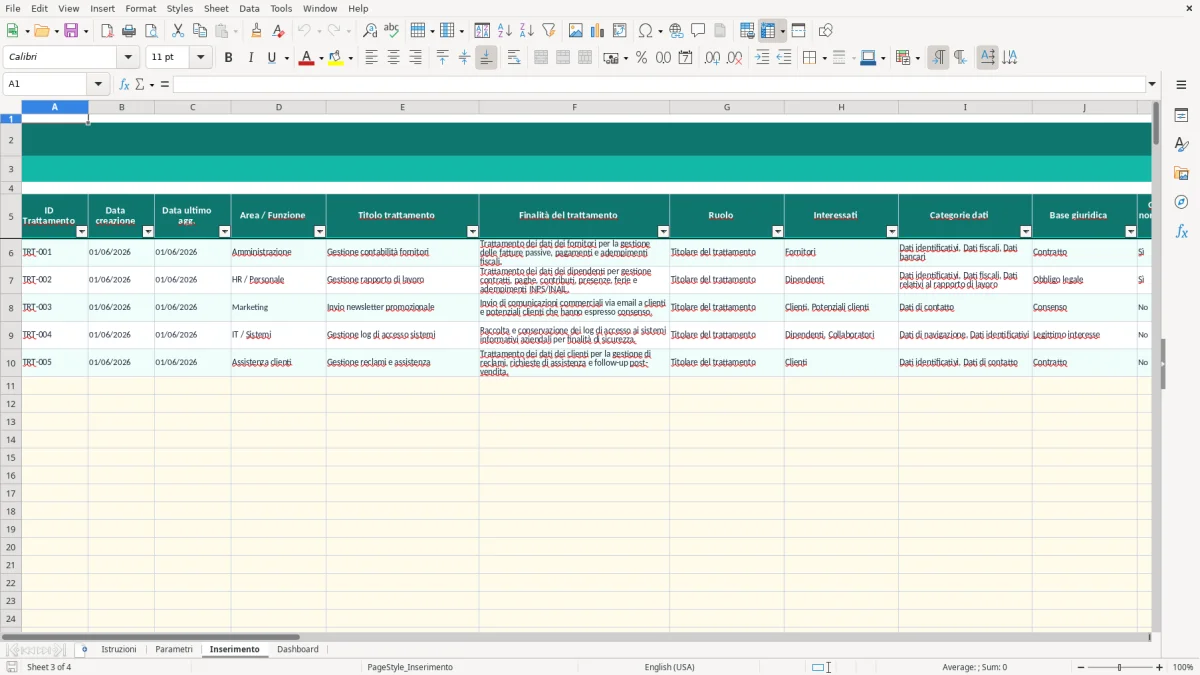
Task: Toggle Bold formatting
Action: tap(228, 58)
